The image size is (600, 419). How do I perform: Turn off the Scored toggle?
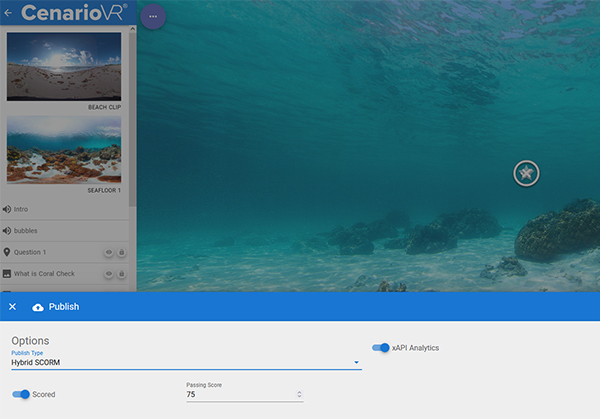click(21, 394)
